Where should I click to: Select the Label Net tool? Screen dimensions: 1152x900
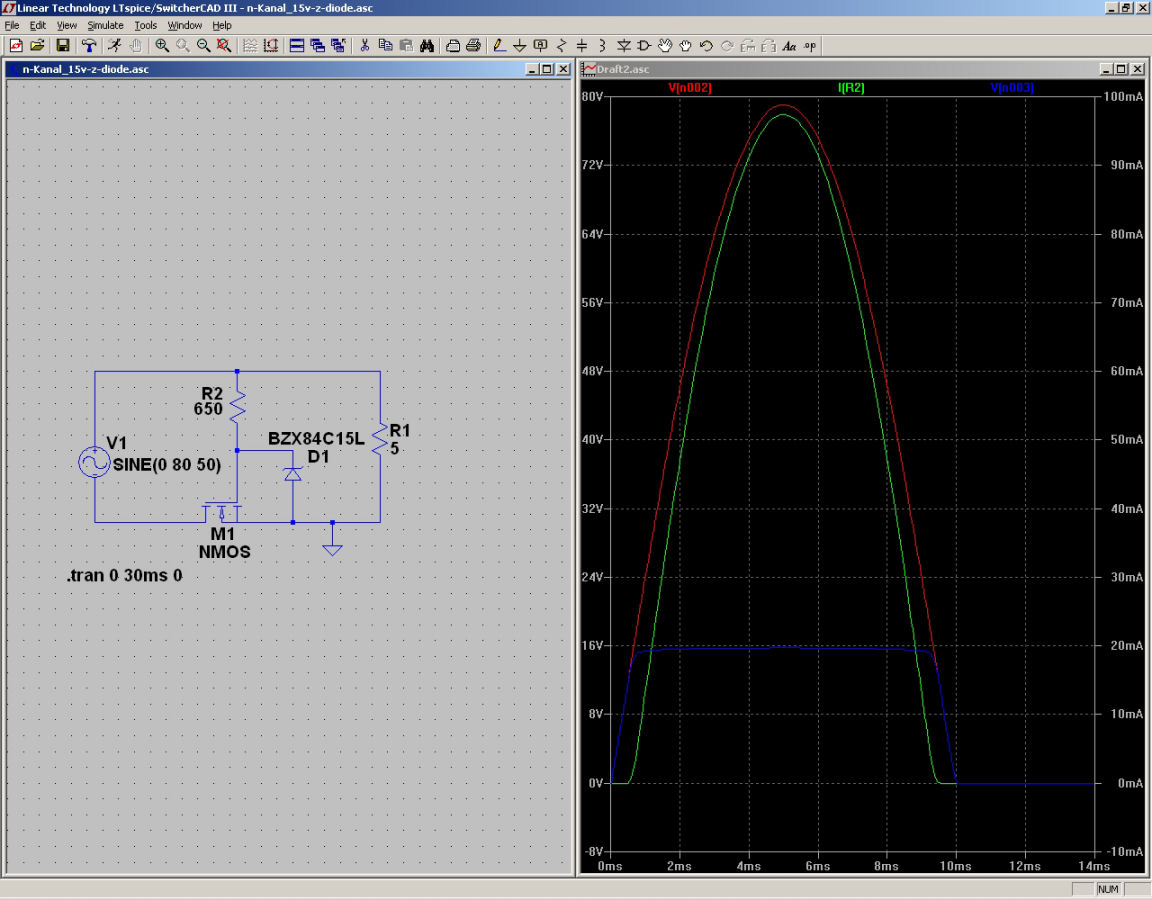click(540, 46)
